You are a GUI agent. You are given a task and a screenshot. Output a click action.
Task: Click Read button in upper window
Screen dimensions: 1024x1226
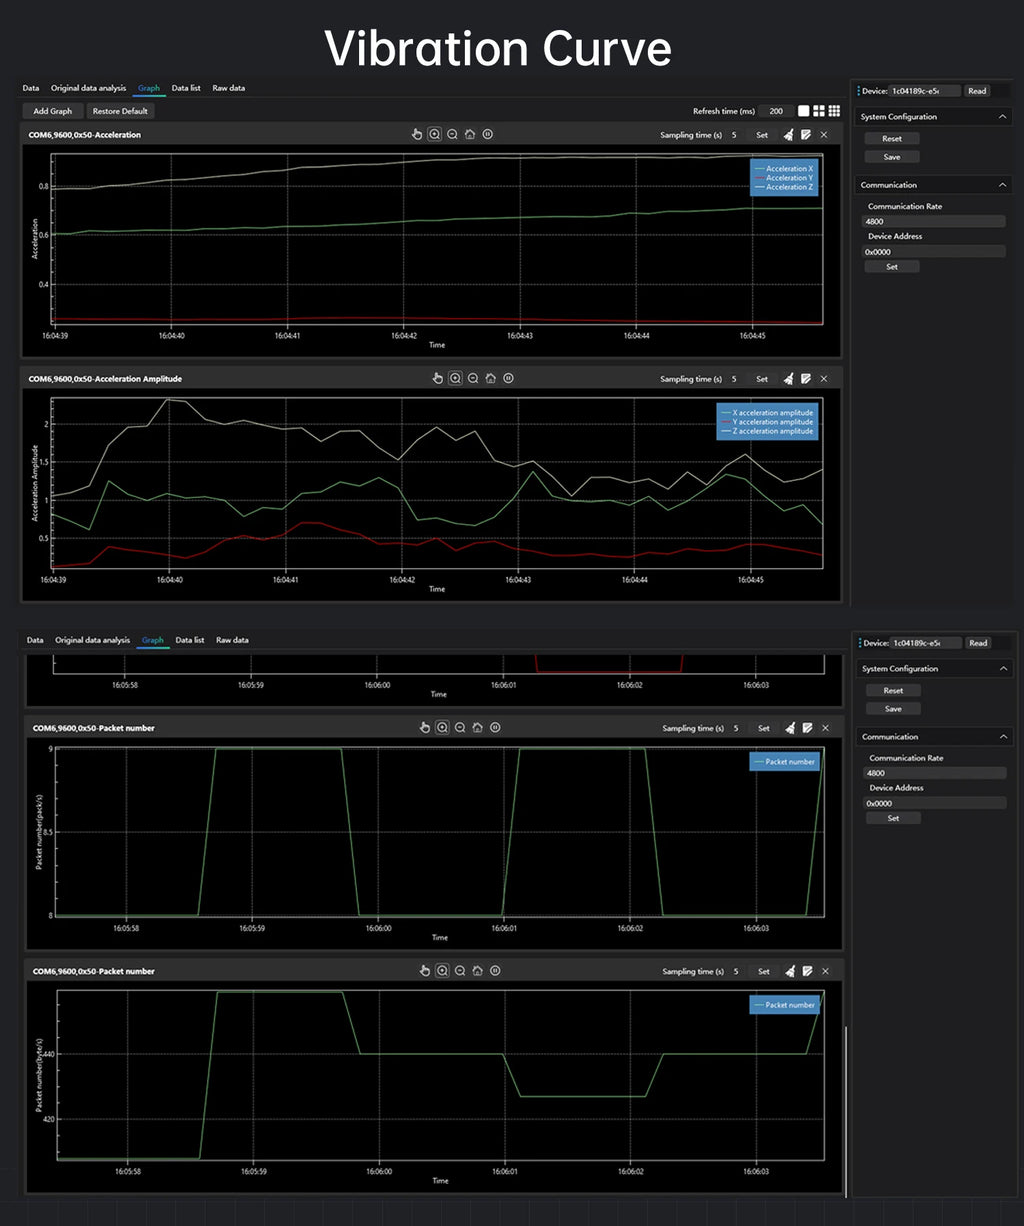(x=977, y=91)
